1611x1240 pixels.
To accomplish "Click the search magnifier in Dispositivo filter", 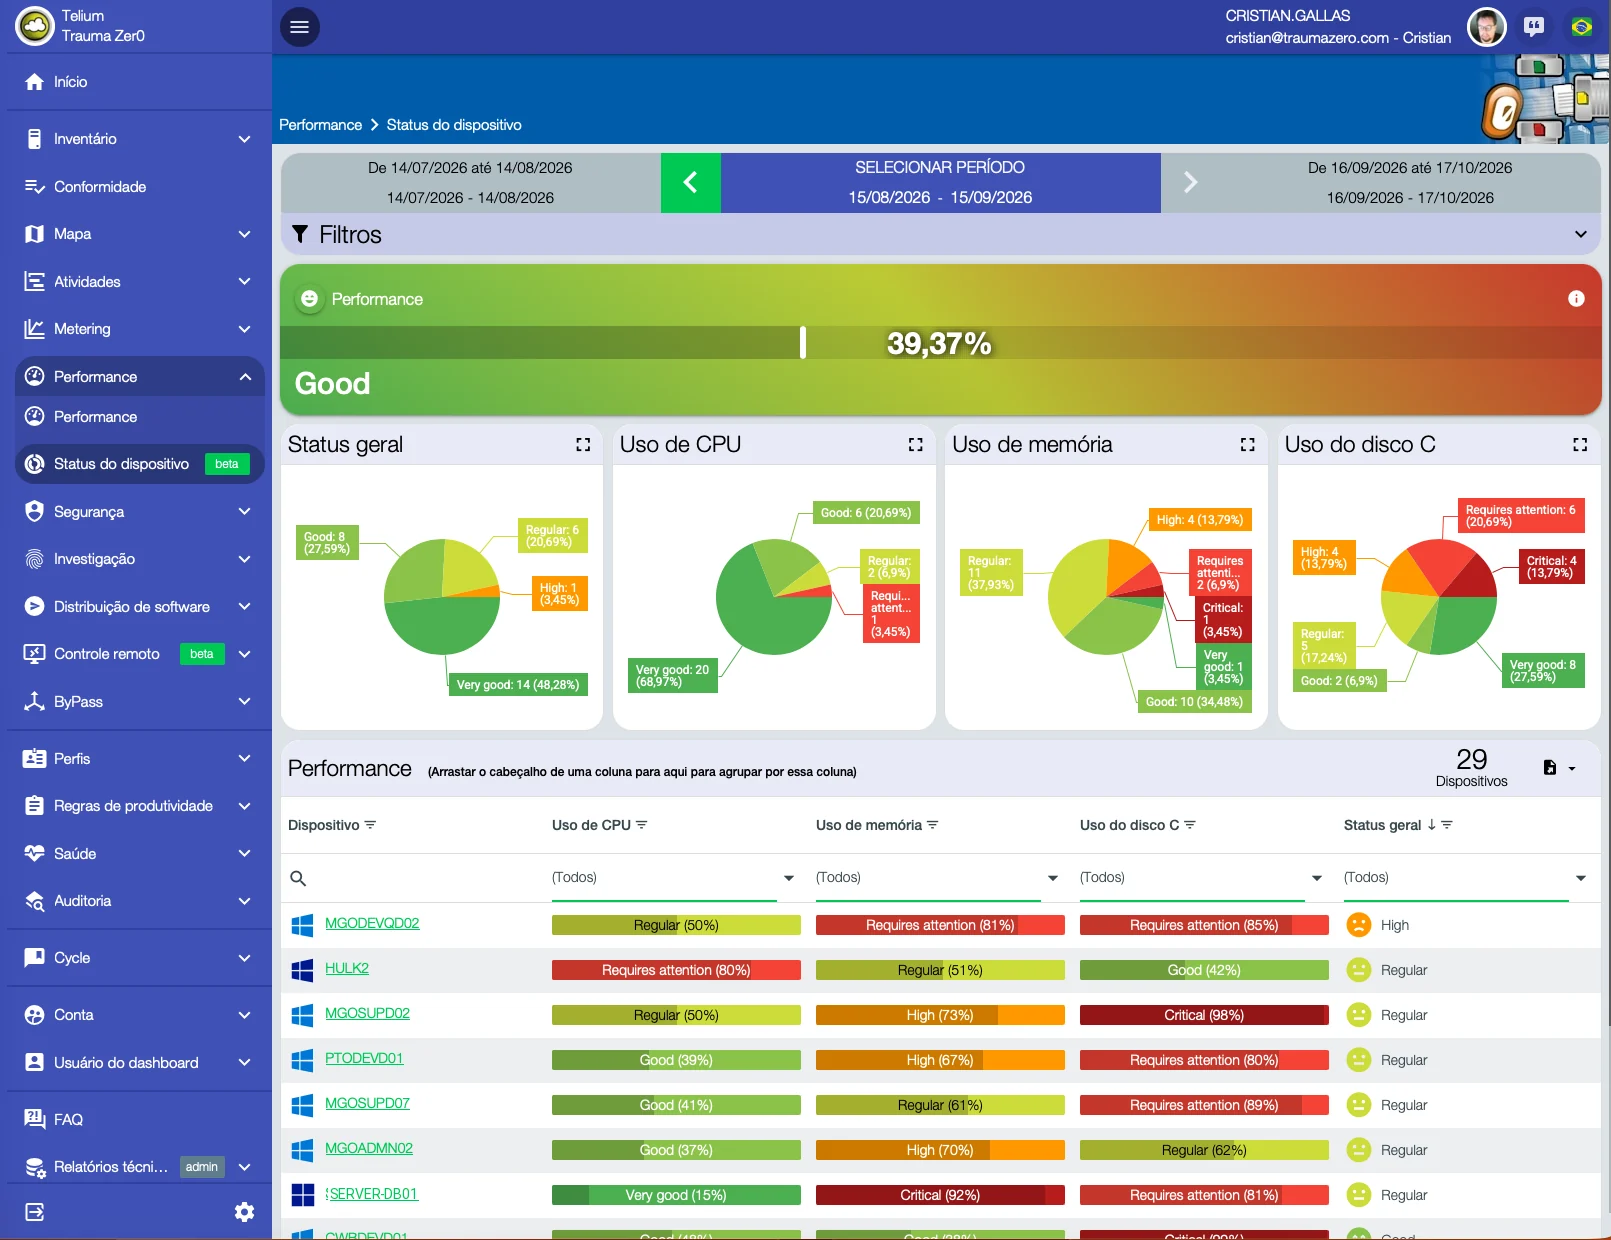I will pos(298,878).
